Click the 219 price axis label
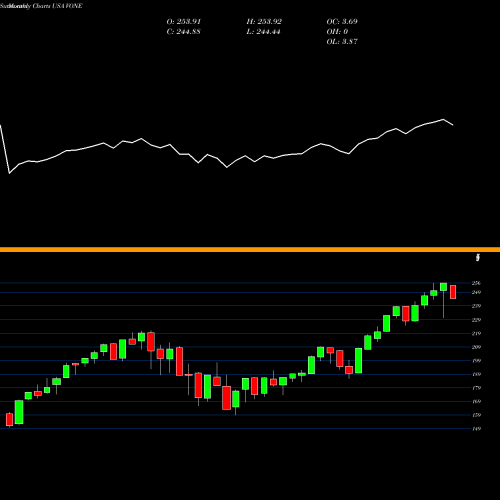The height and width of the screenshot is (500, 500). (x=476, y=333)
